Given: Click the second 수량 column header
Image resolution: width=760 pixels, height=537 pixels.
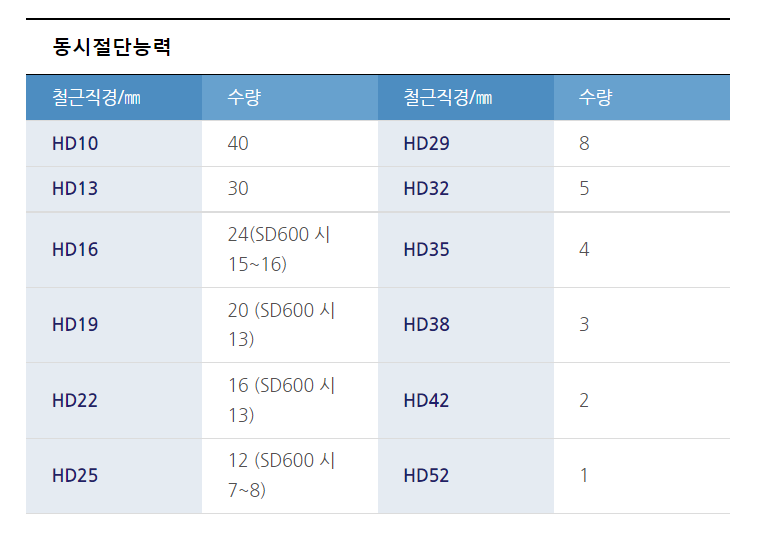Looking at the screenshot, I should point(642,97).
